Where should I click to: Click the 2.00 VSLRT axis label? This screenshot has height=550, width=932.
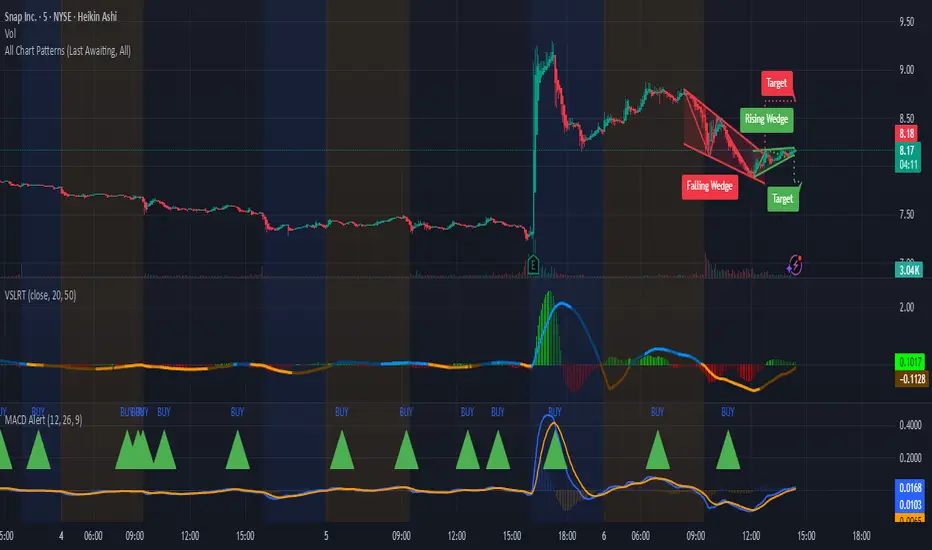pyautogui.click(x=906, y=307)
